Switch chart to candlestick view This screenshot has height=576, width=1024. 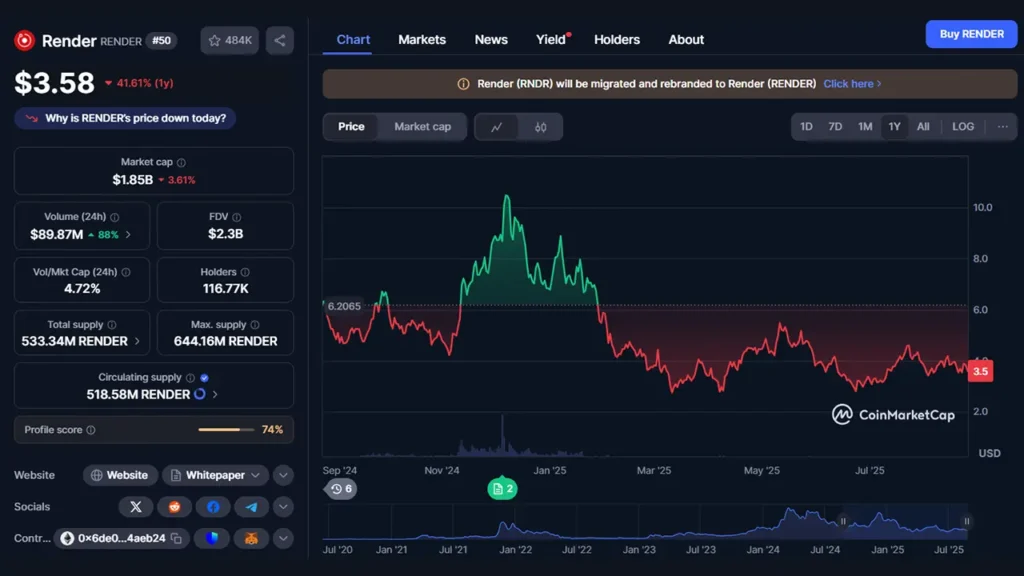(x=541, y=127)
